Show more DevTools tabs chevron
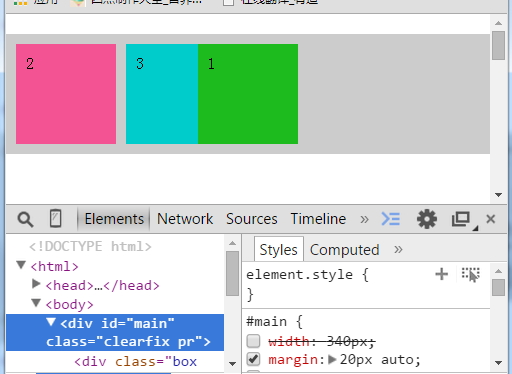 (x=364, y=219)
